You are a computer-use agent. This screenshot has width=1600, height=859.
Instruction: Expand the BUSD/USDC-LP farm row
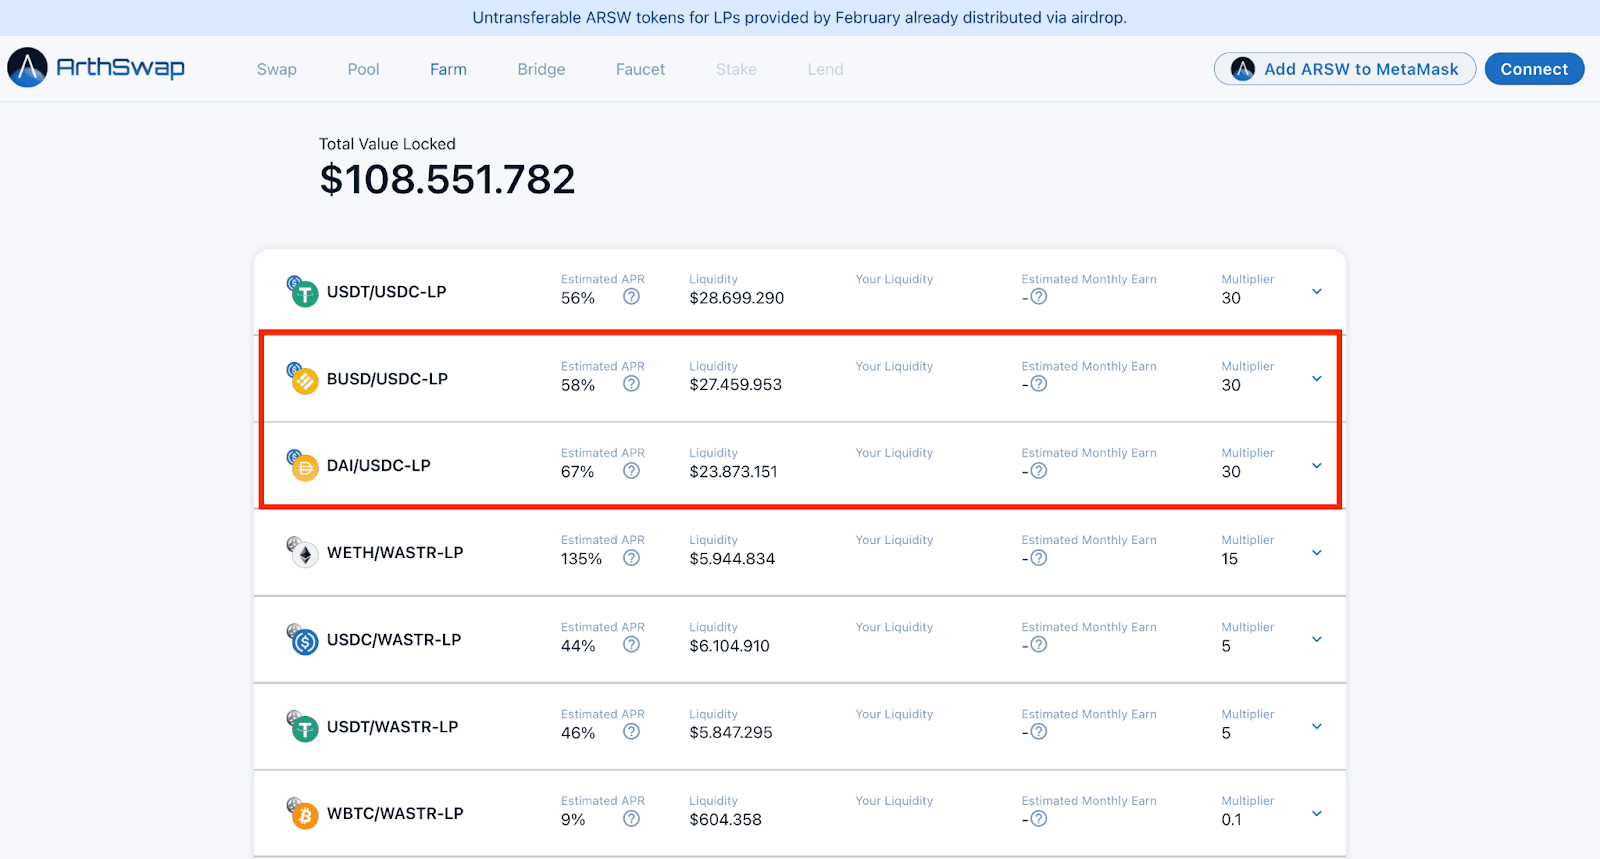point(1317,379)
